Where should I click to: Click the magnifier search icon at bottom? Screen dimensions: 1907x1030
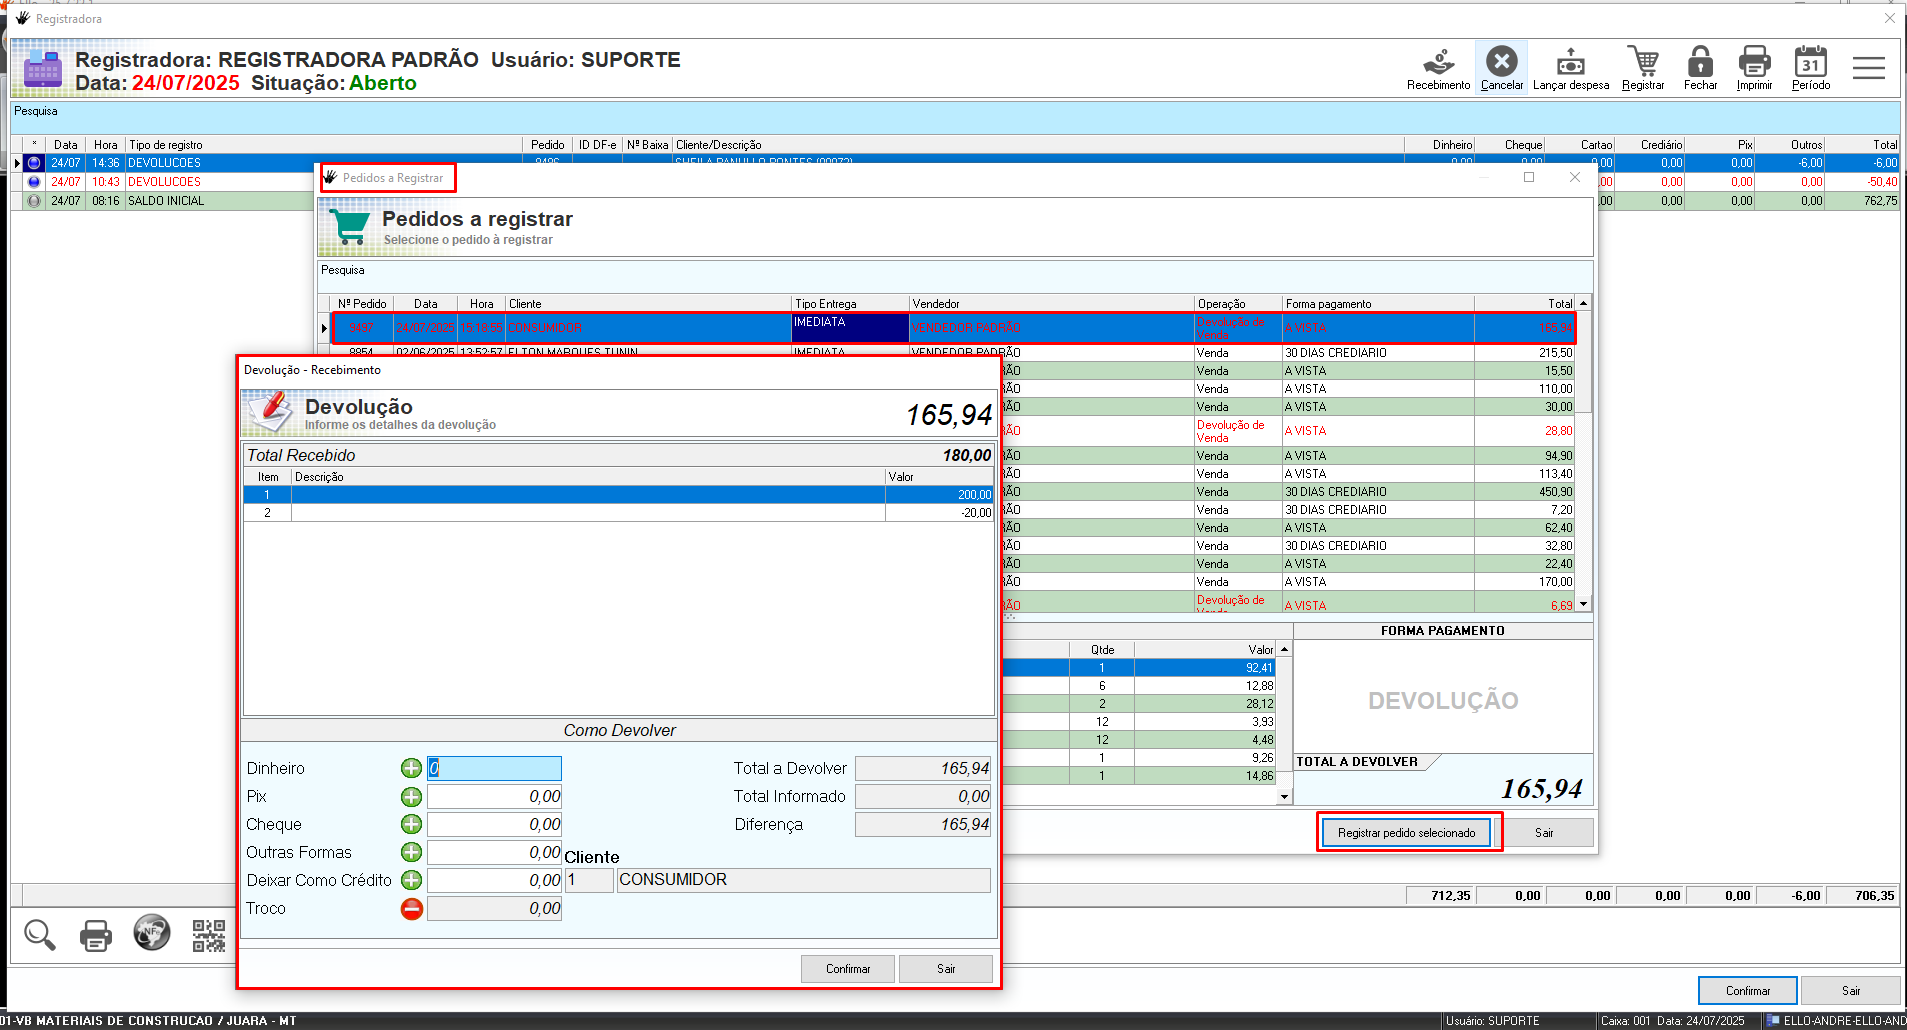[40, 935]
